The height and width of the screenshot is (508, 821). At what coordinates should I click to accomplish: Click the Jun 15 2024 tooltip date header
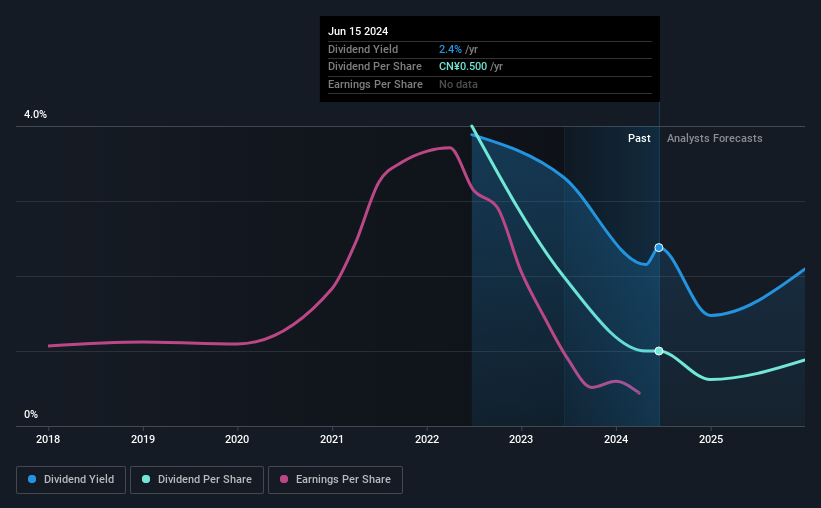pos(357,31)
